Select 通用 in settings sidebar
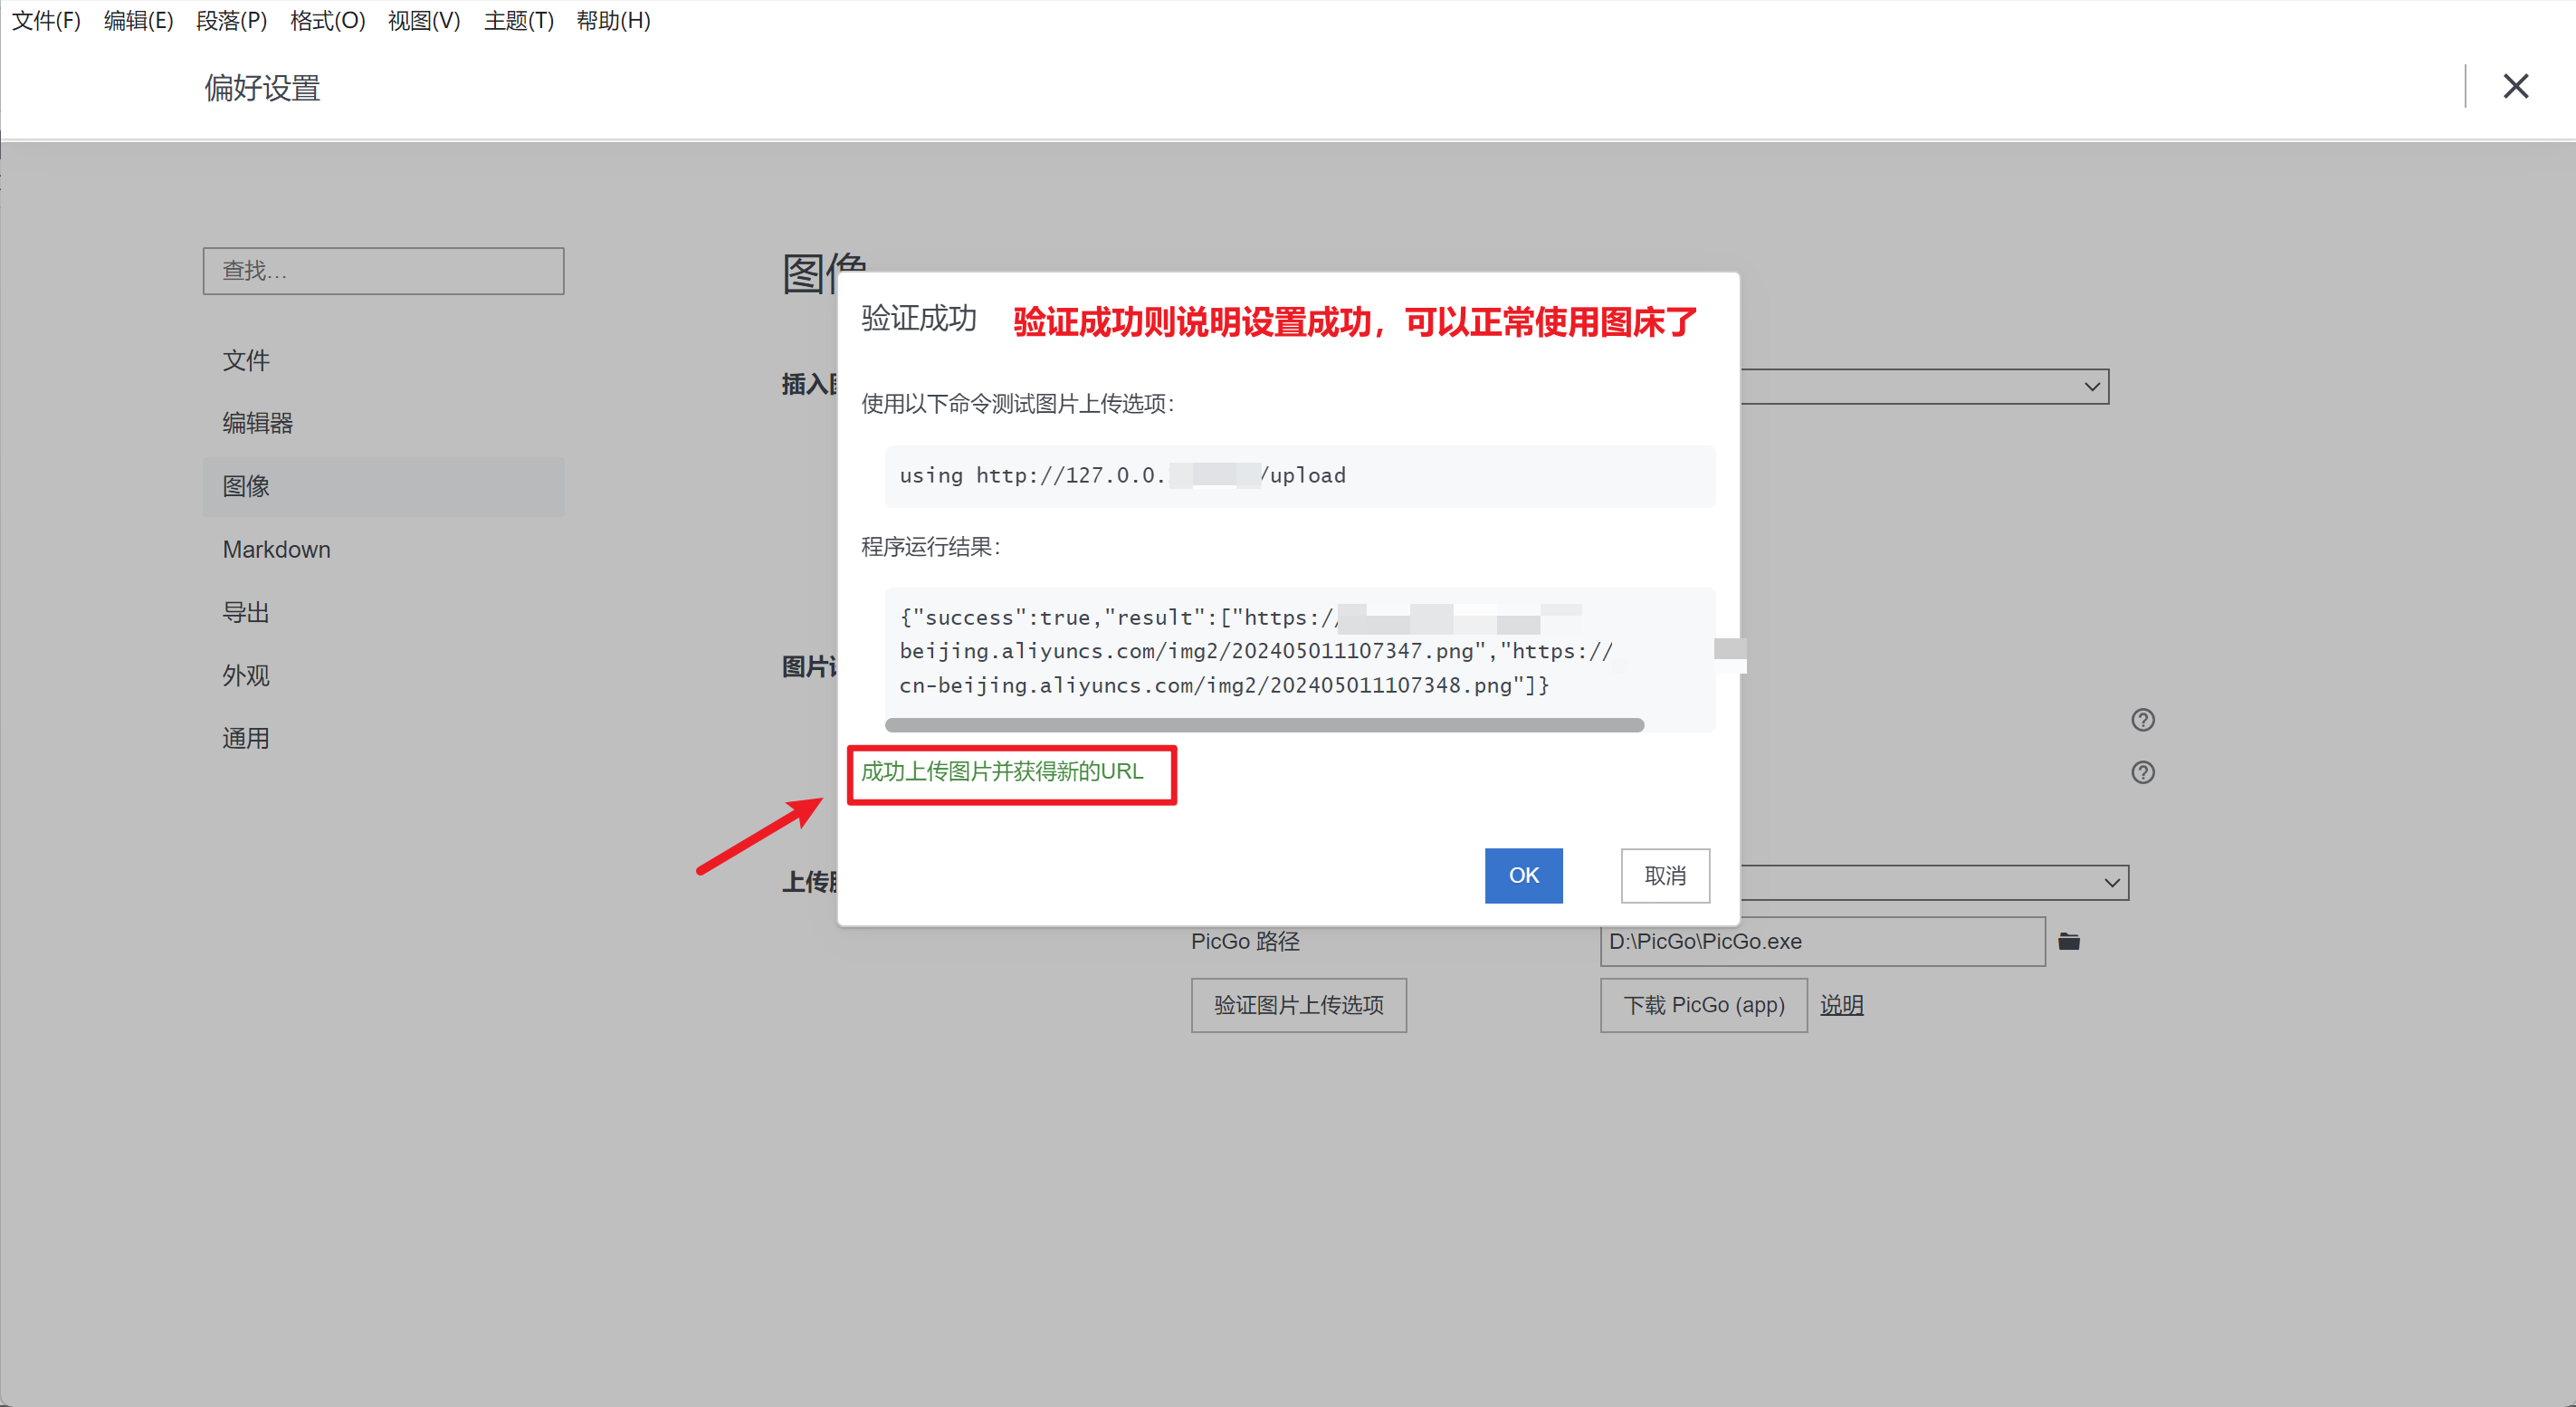2576x1407 pixels. tap(383, 738)
